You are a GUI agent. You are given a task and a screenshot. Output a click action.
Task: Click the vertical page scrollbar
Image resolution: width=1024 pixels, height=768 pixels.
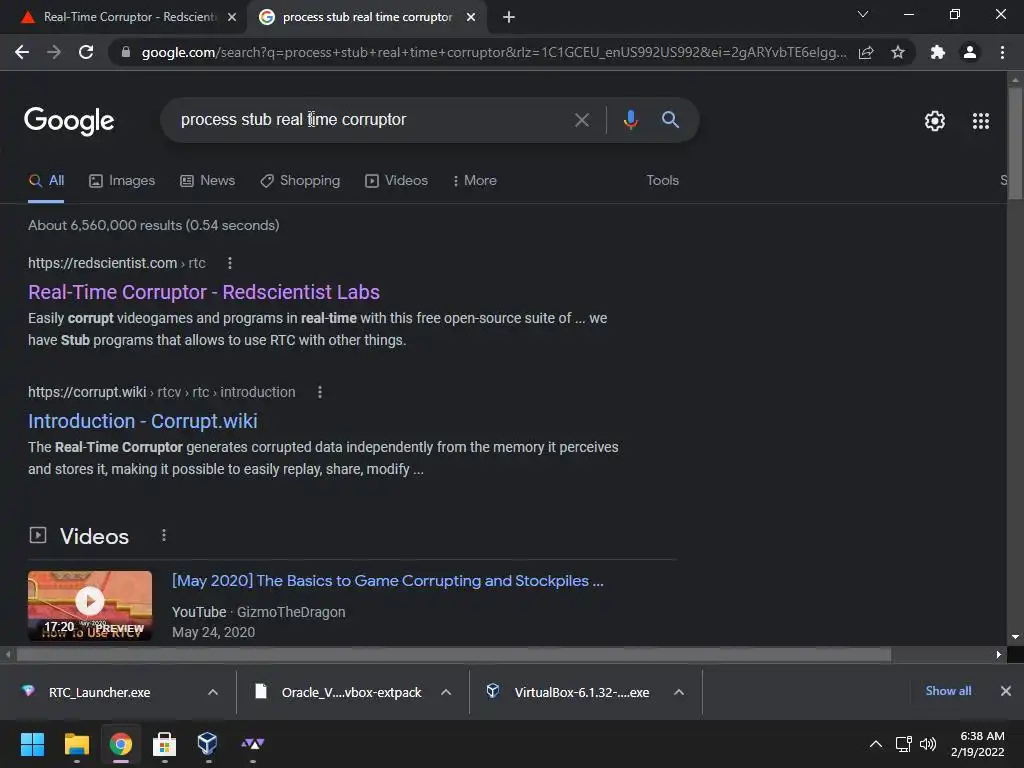pos(1015,144)
